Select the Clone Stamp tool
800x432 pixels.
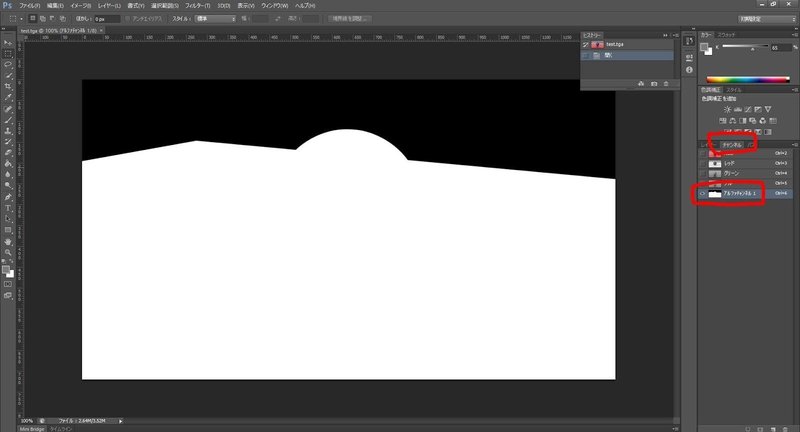click(8, 131)
